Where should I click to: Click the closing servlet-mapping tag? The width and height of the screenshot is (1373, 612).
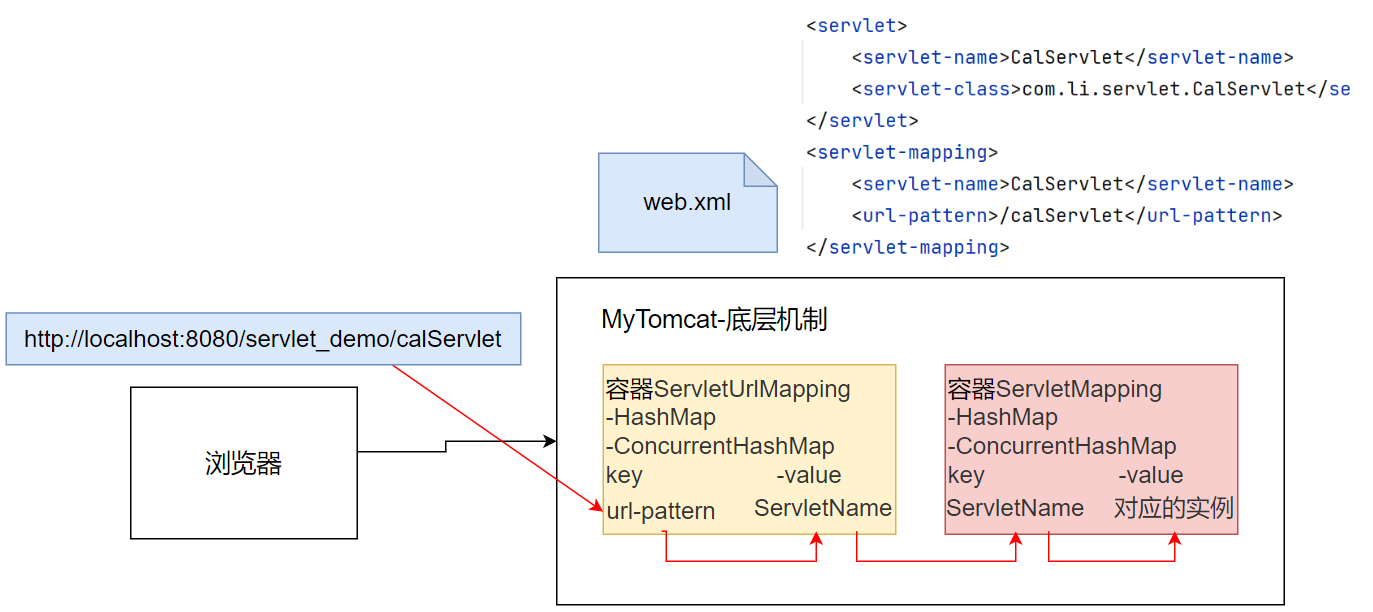pyautogui.click(x=908, y=247)
